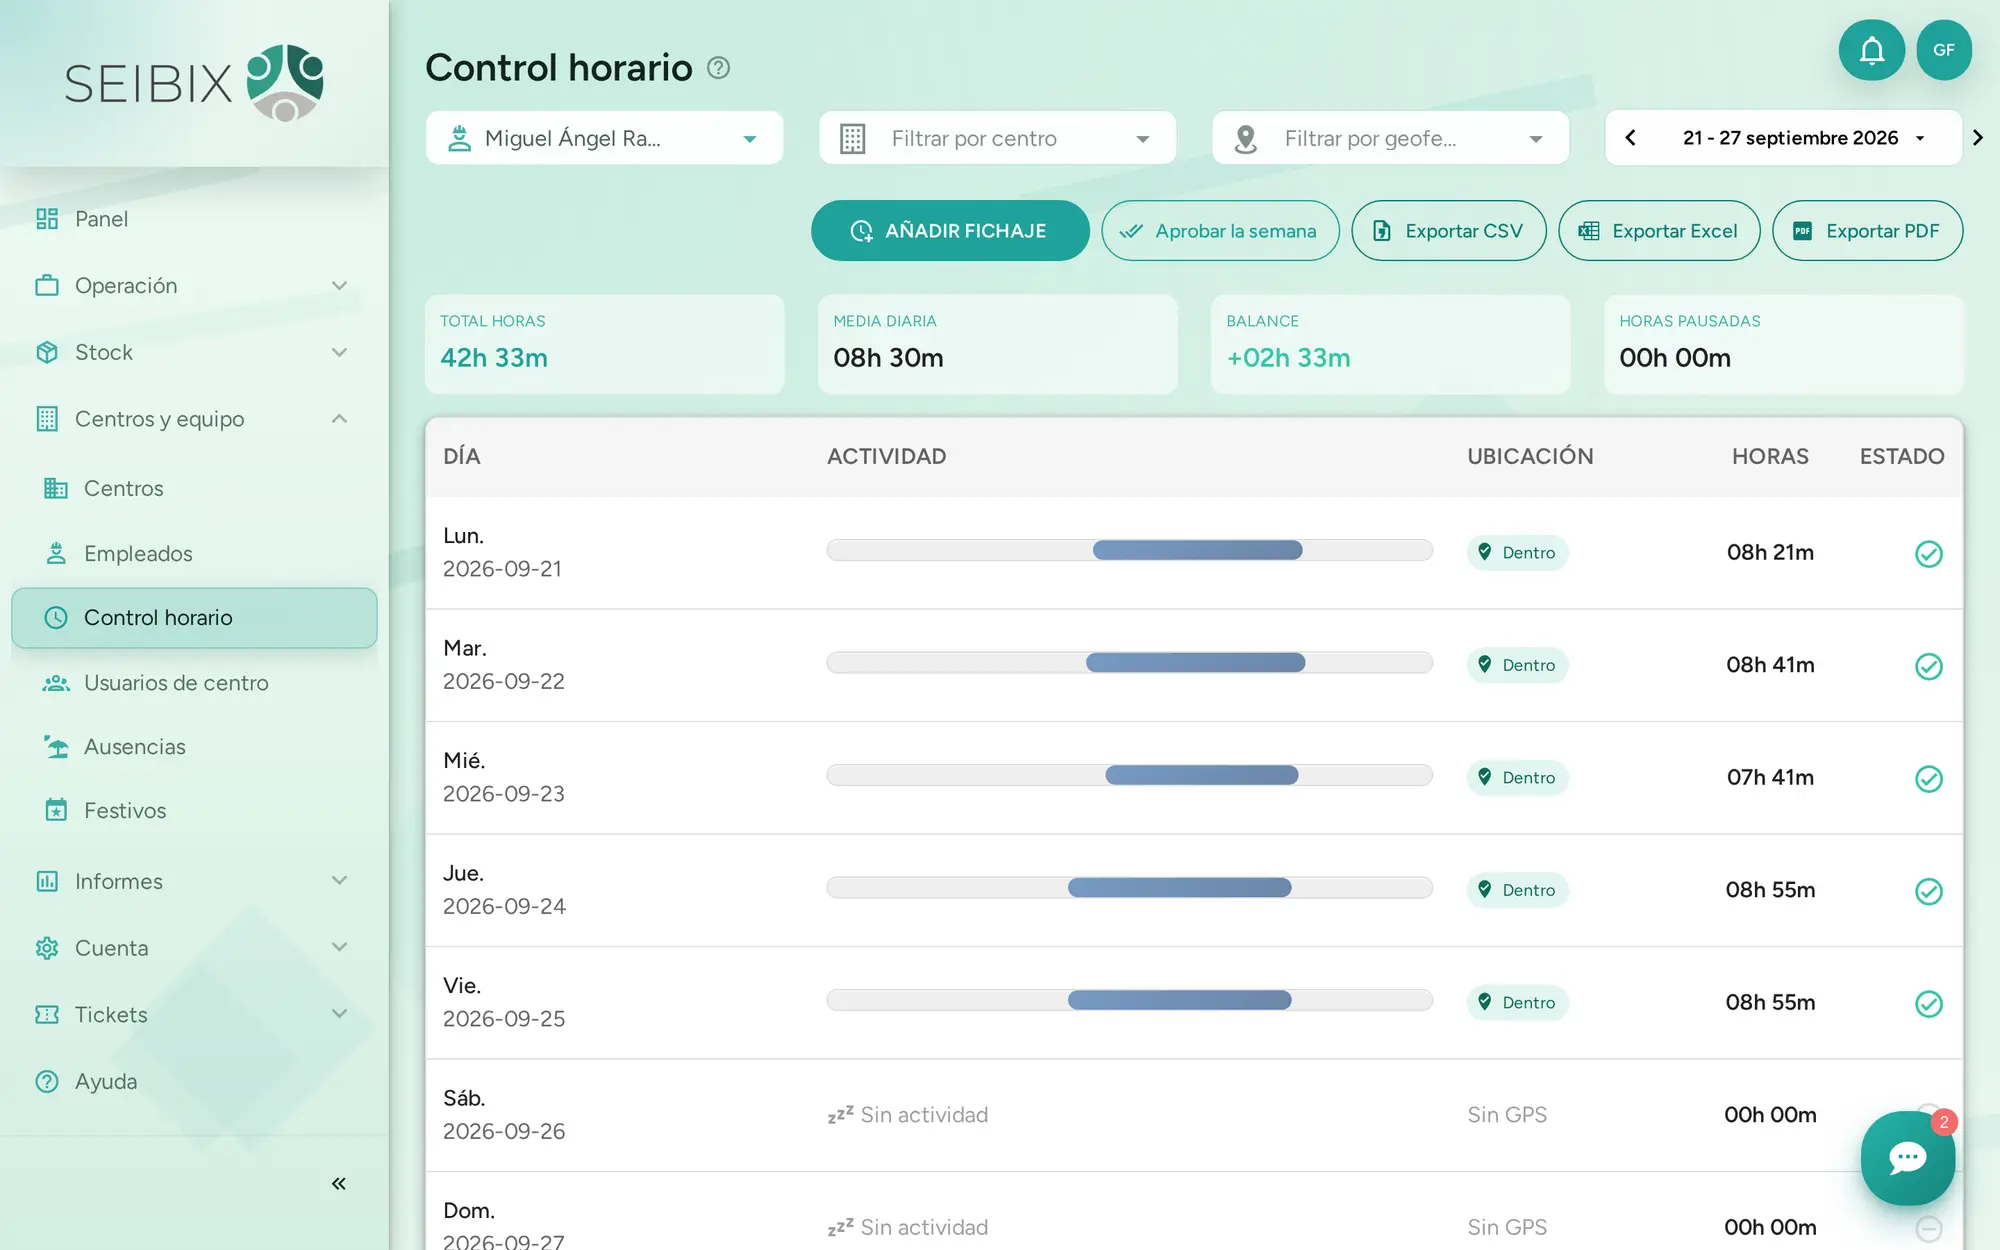
Task: Open the notifications bell
Action: pyautogui.click(x=1871, y=50)
